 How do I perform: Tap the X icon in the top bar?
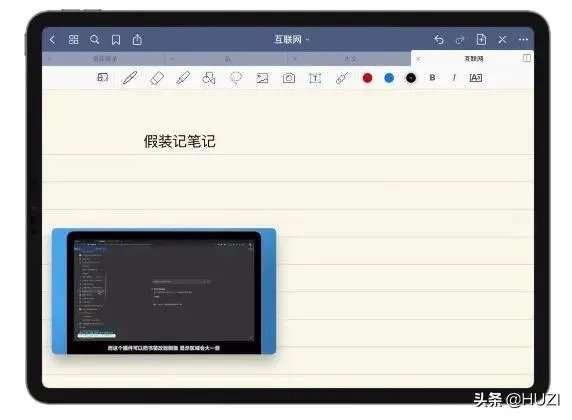point(502,39)
